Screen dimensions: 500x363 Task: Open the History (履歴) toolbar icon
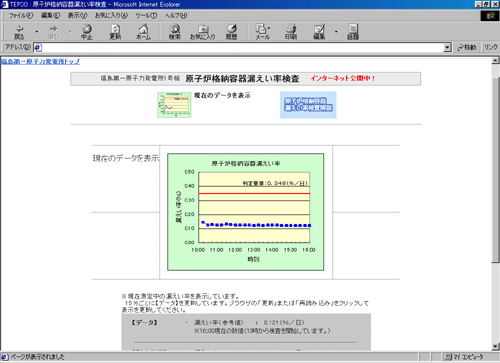point(232,32)
